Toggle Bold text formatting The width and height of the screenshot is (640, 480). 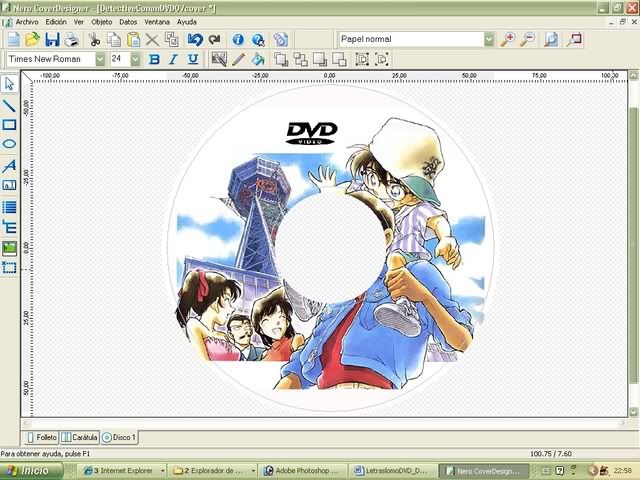coord(154,60)
